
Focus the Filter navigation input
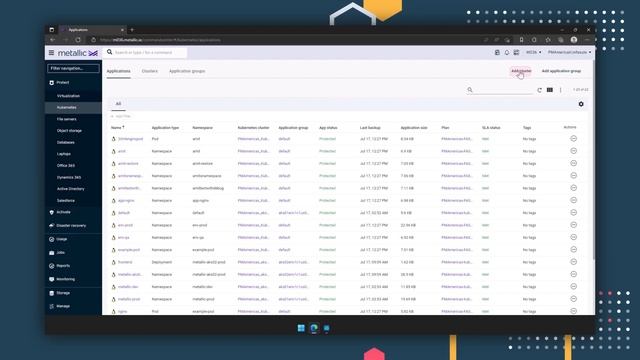(x=73, y=68)
